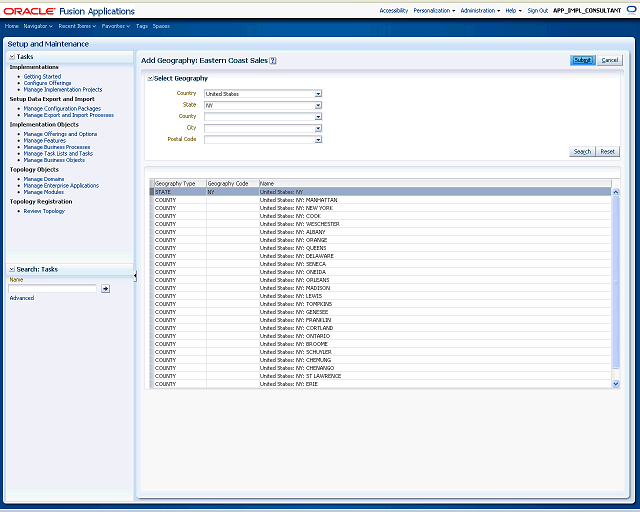Open the City dropdown
The width and height of the screenshot is (640, 512).
[318, 128]
